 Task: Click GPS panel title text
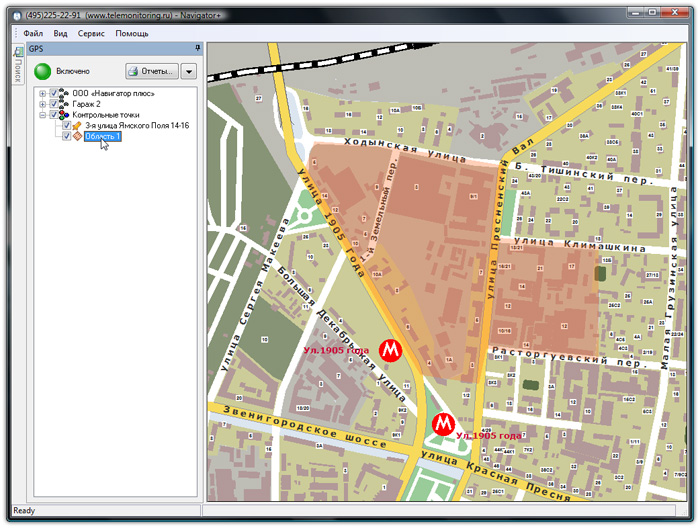(36, 49)
